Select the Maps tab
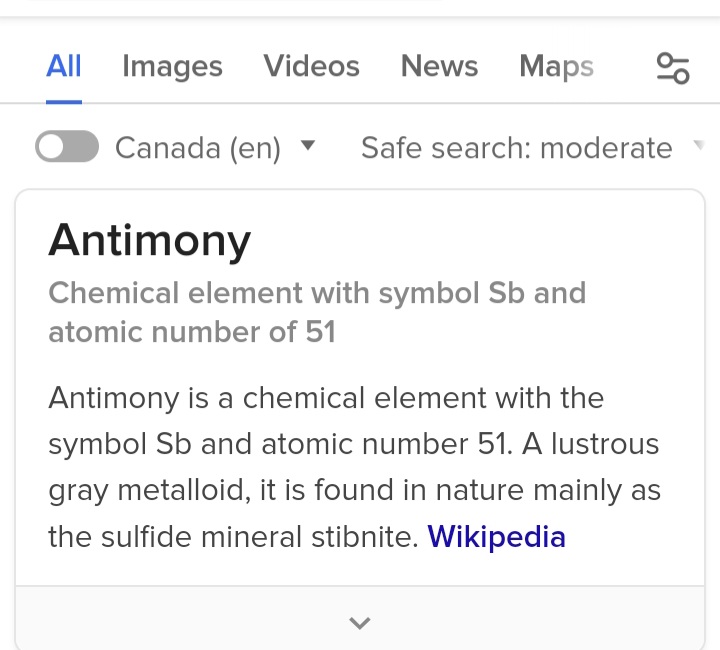 click(556, 66)
